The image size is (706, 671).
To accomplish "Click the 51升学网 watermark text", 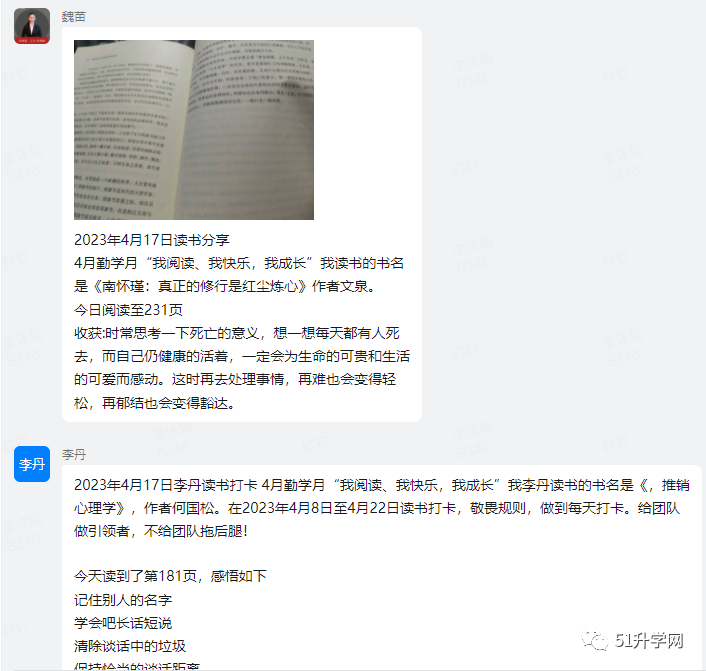I will pyautogui.click(x=649, y=640).
